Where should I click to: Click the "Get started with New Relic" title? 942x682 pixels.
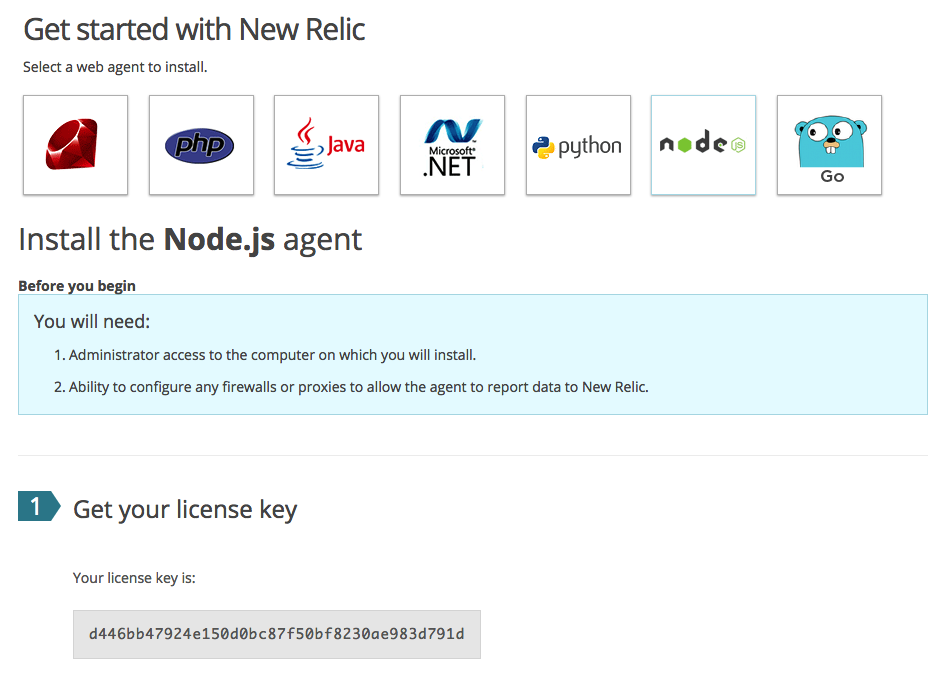point(194,29)
